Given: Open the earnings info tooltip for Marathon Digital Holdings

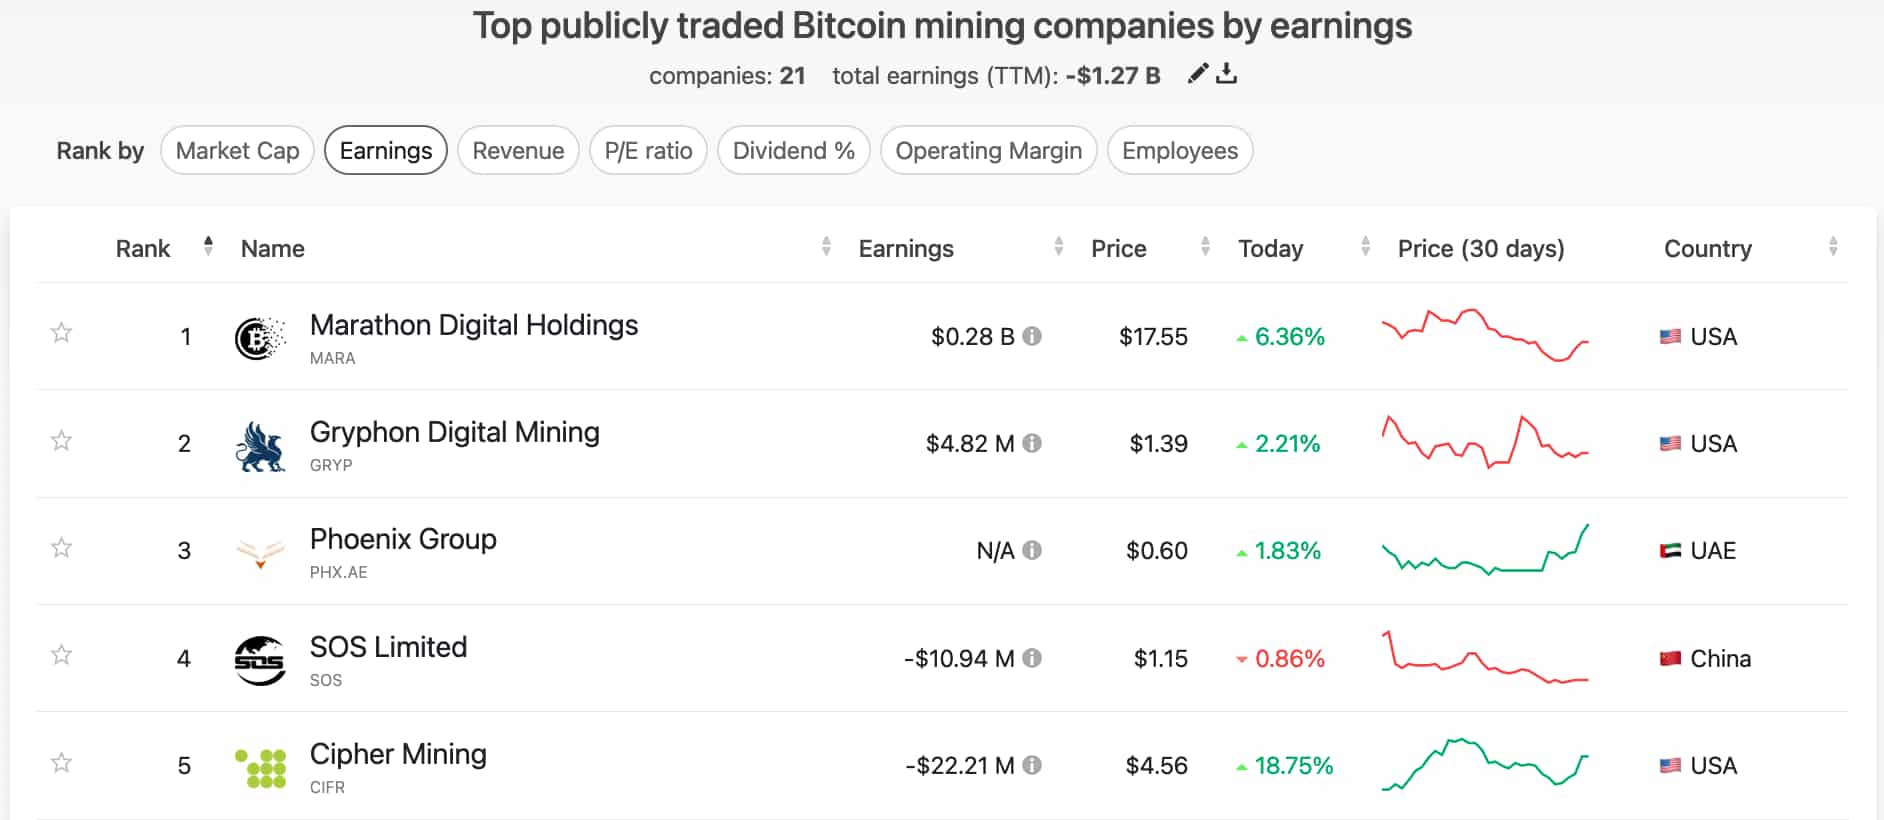Looking at the screenshot, I should coord(1032,336).
